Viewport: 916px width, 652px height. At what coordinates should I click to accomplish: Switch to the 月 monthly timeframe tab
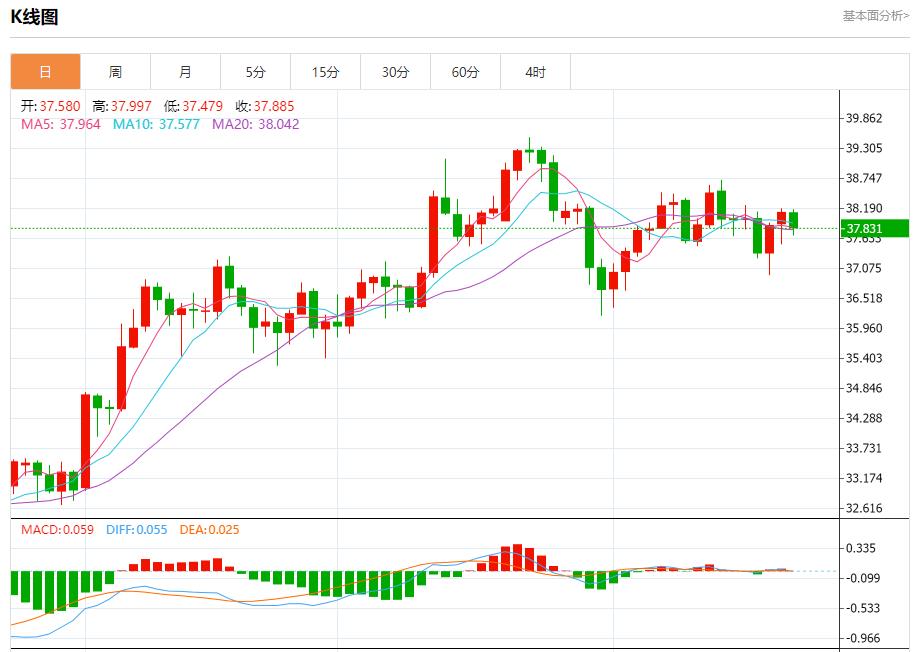tap(187, 71)
